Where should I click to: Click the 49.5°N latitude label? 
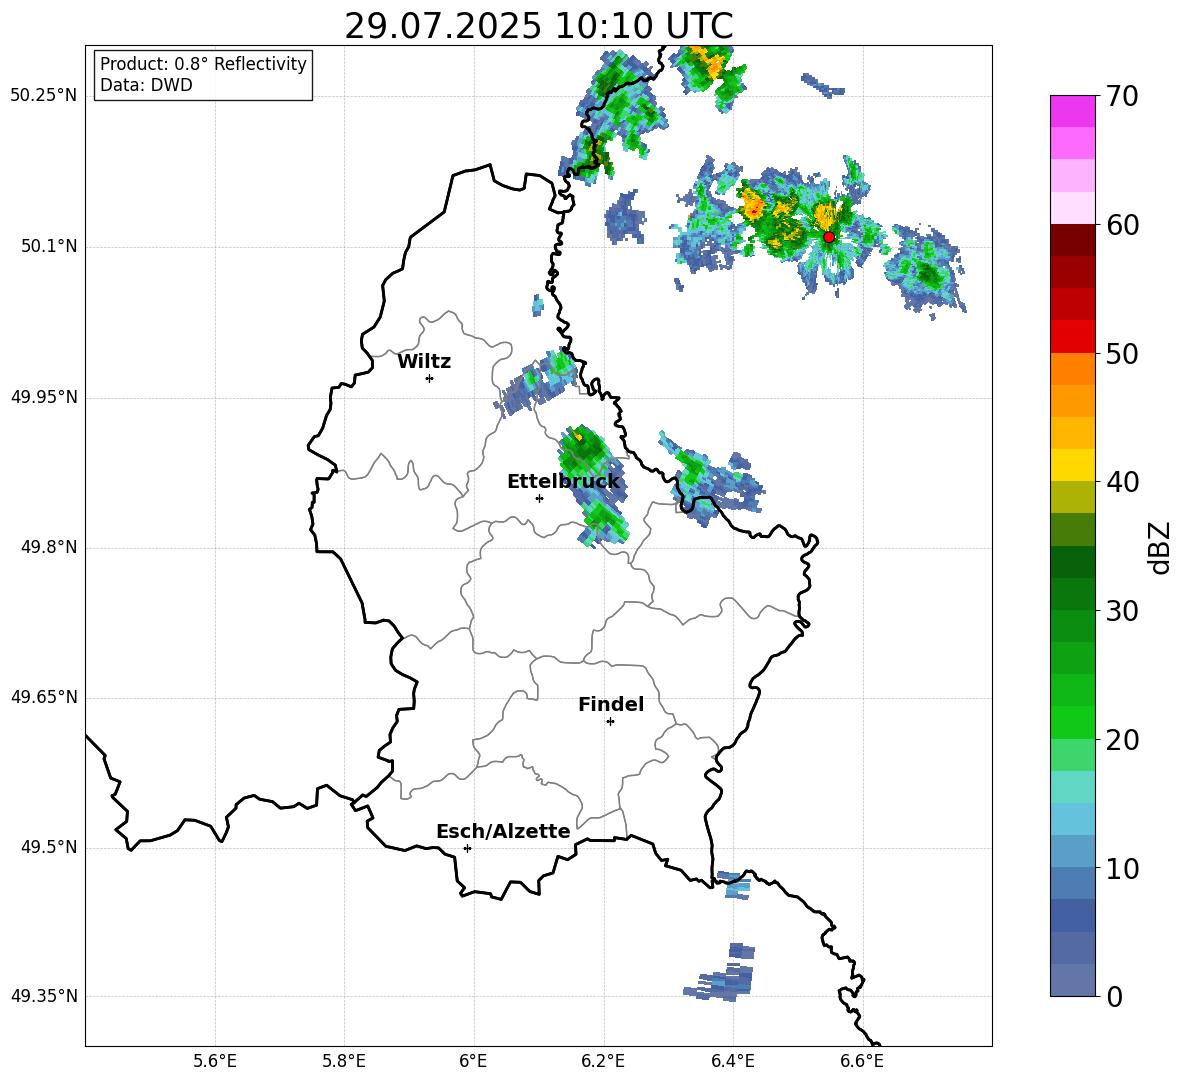click(x=49, y=848)
